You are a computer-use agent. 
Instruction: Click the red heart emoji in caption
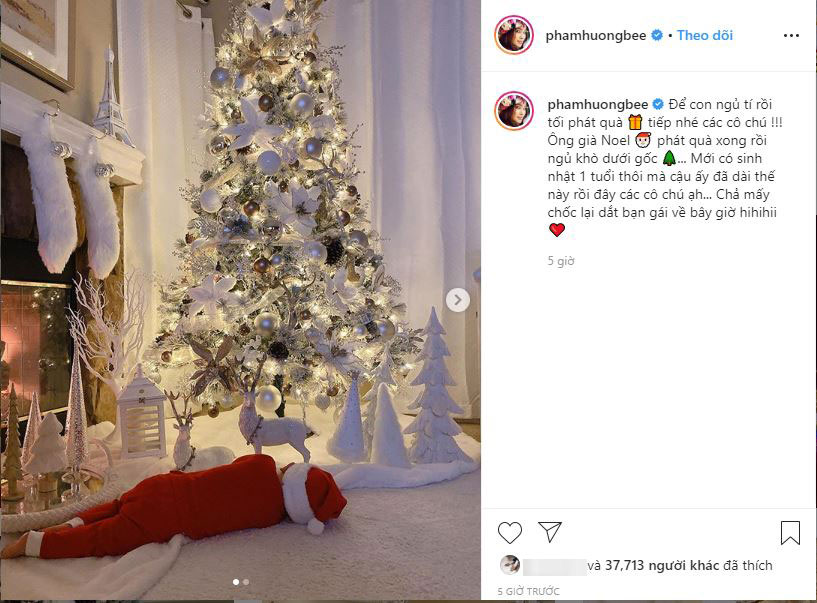coord(557,230)
